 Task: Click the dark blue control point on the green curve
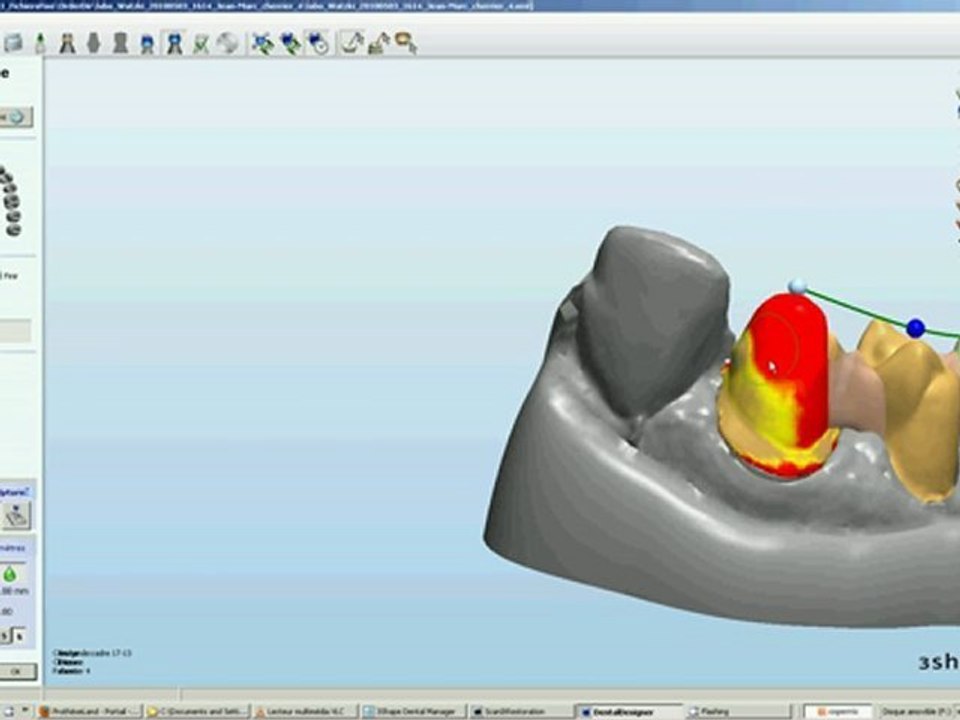tap(915, 328)
